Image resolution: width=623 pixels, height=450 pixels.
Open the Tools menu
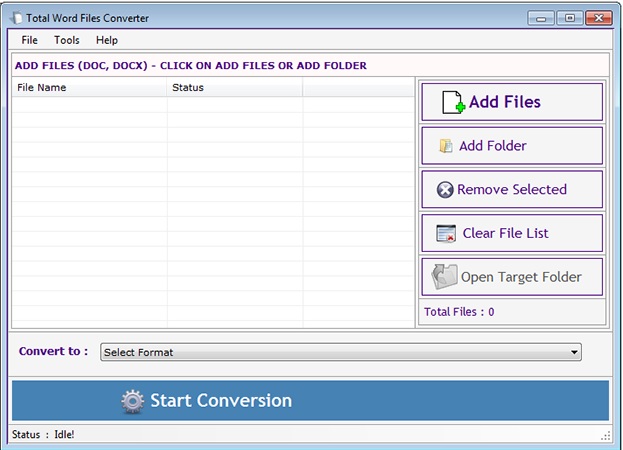coord(67,40)
